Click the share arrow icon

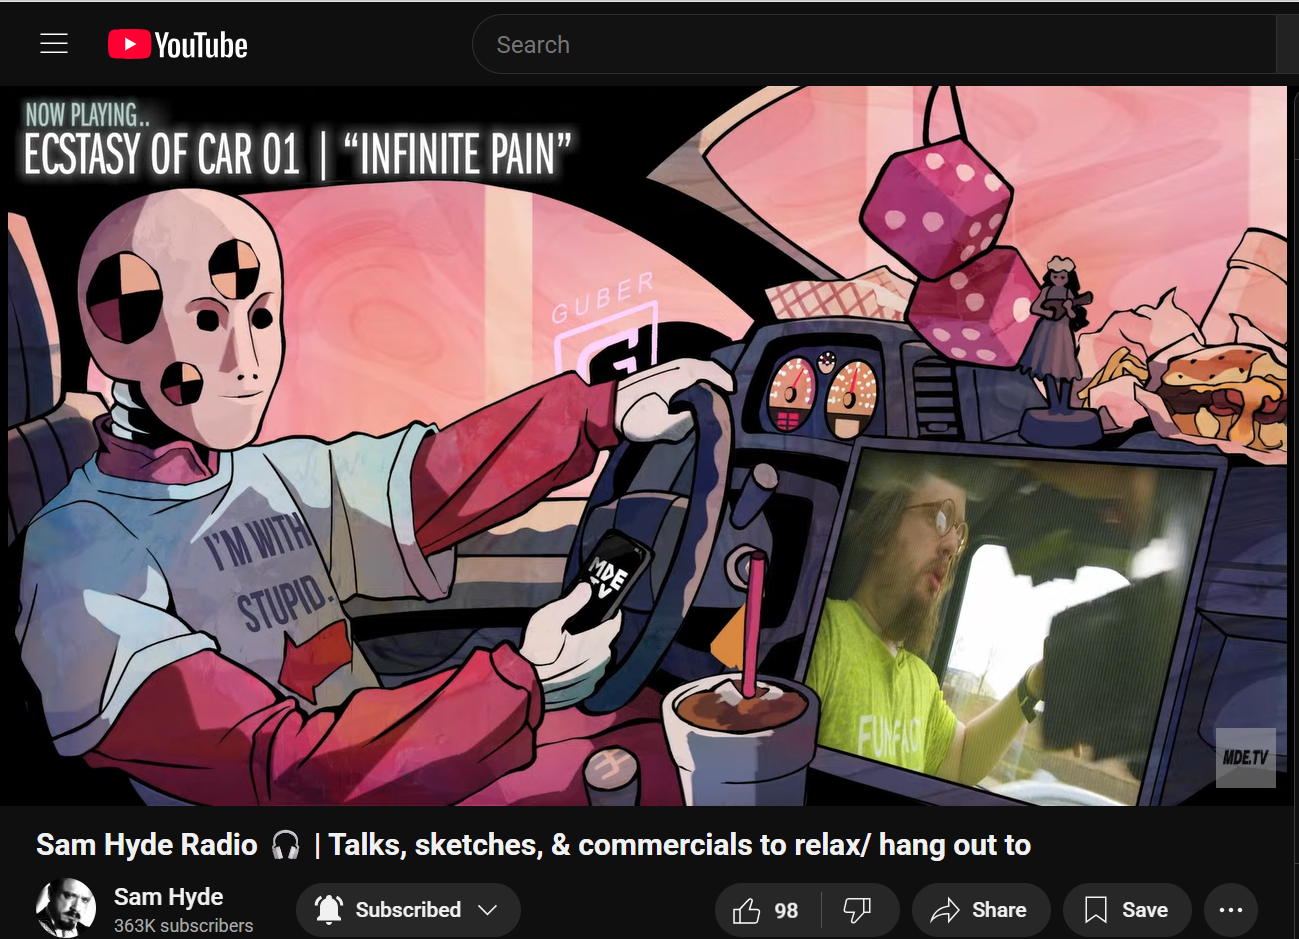pos(944,910)
